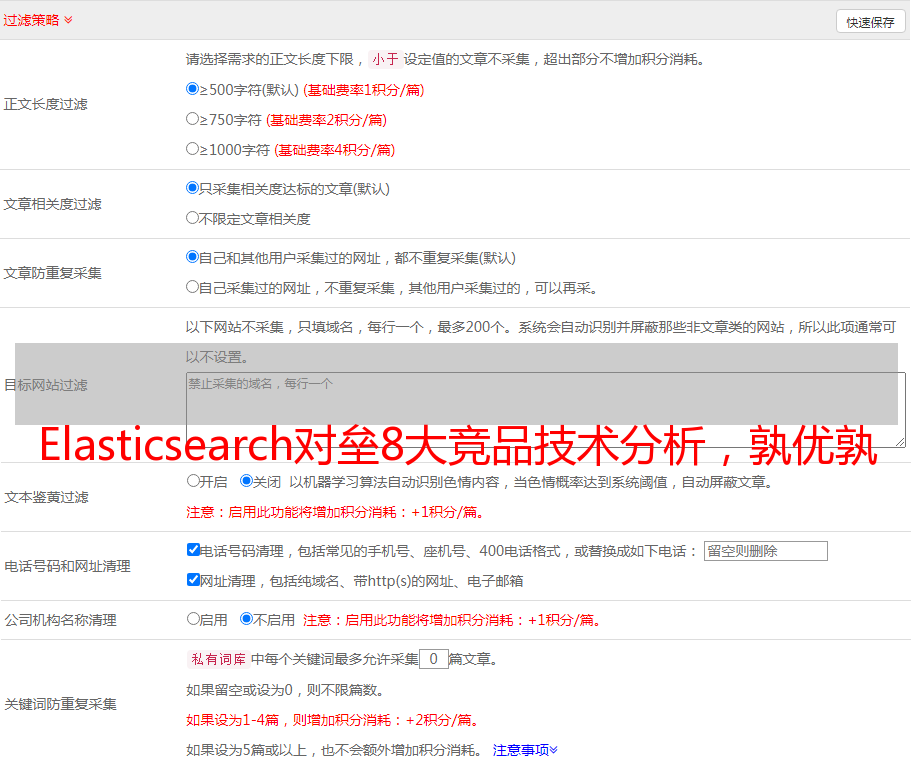Select 自己和其他用户采集过的网址 no-repeat option
The image size is (912, 768).
193,257
